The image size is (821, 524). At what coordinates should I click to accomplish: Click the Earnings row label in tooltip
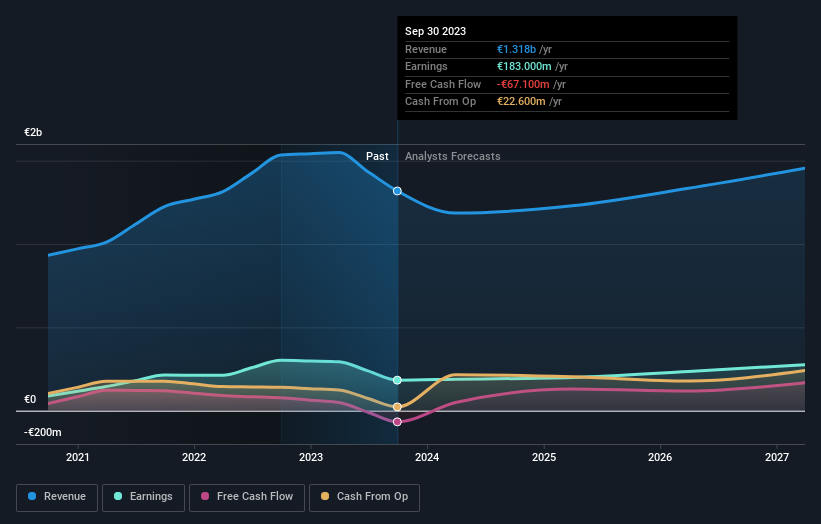click(x=426, y=66)
